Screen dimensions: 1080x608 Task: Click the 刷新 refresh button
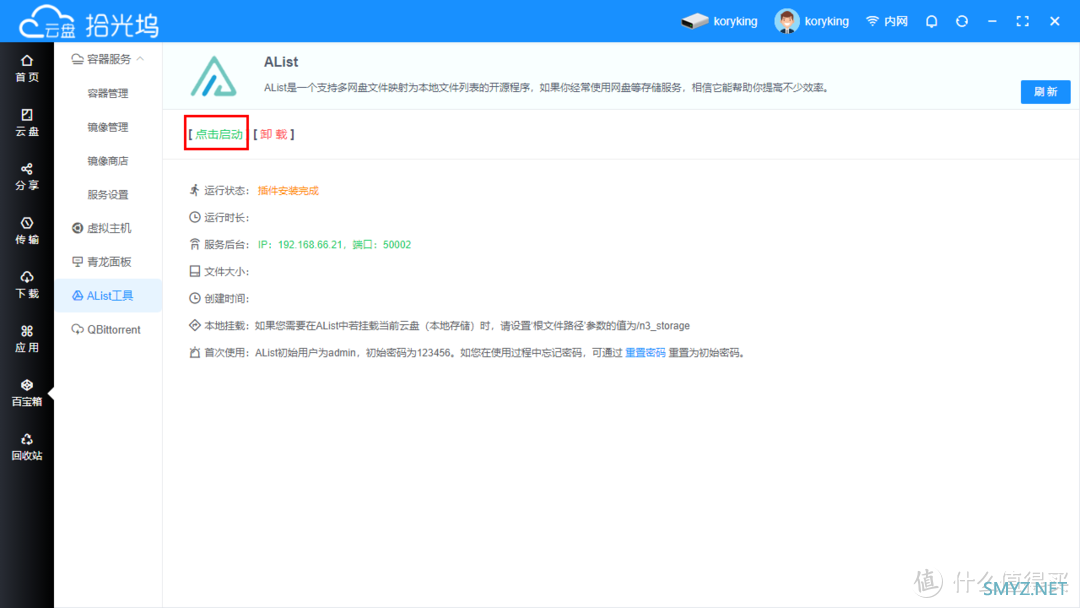point(1045,92)
